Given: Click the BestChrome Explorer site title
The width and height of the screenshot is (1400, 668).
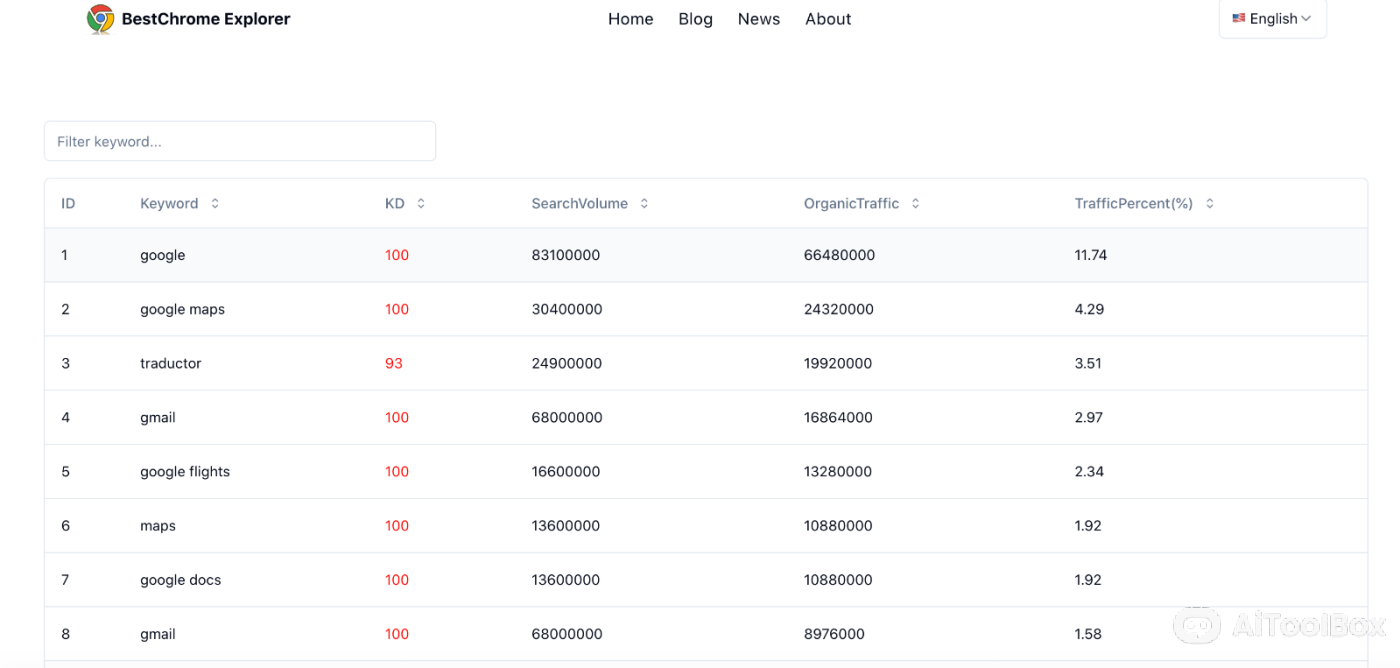Looking at the screenshot, I should (x=206, y=19).
